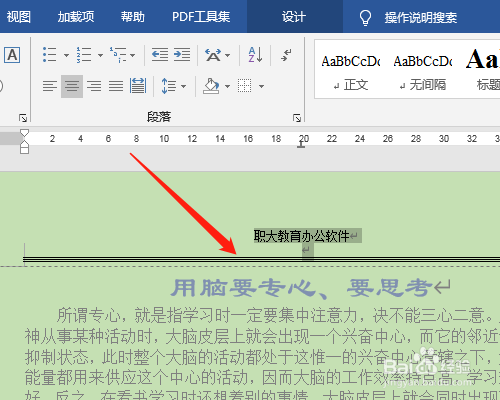Screen dimensions: 500x400
Task: Click title 用脑要专心、要思考
Action: (302, 288)
